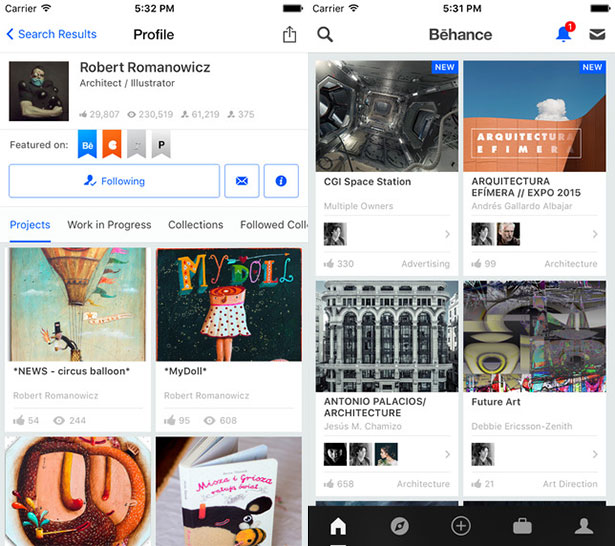Image resolution: width=615 pixels, height=546 pixels.
Task: Tap the gray P featured ribbon
Action: (161, 144)
